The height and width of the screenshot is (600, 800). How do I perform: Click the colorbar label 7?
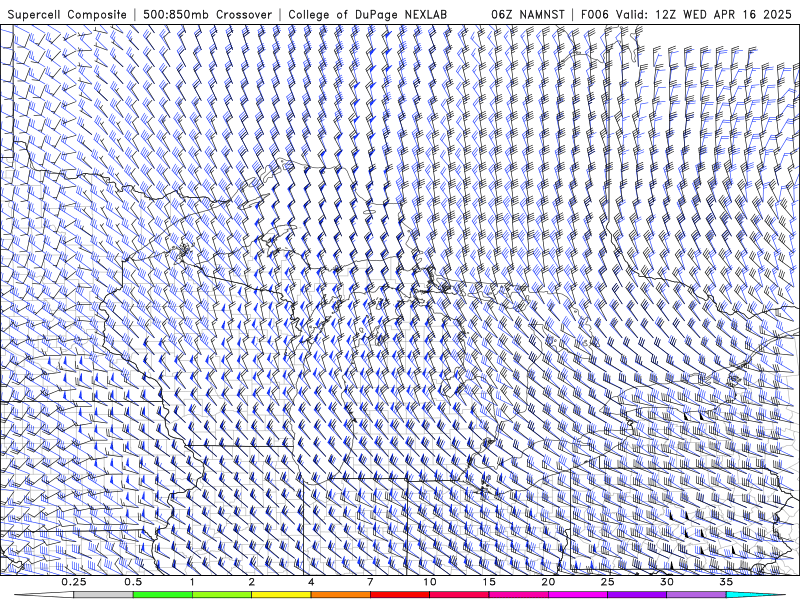pos(370,582)
